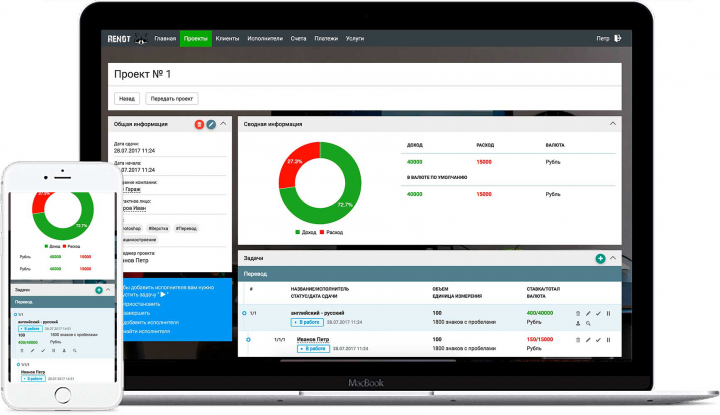The width and height of the screenshot is (720, 415).
Task: Pause the Иванов Петр subtask on laptop
Action: coord(608,340)
